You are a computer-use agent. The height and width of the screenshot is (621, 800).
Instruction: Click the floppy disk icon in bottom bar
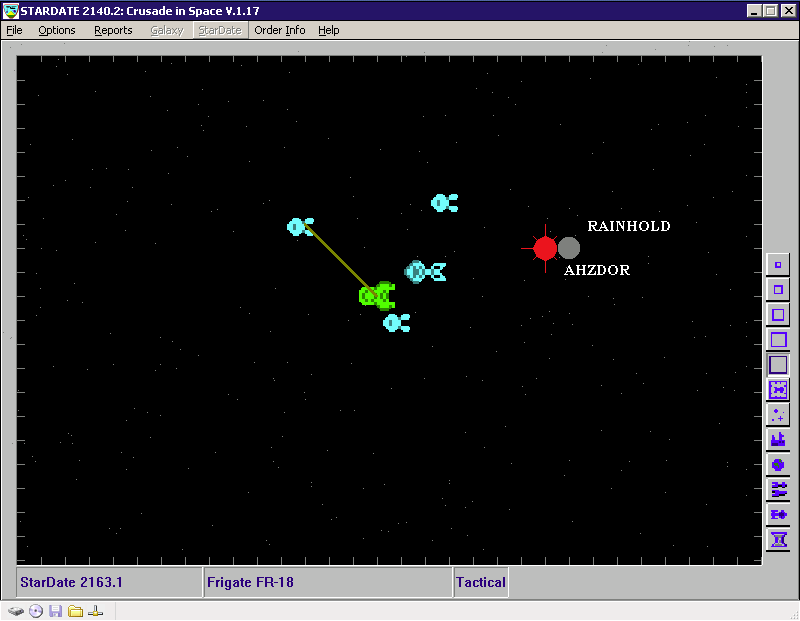coord(55,611)
